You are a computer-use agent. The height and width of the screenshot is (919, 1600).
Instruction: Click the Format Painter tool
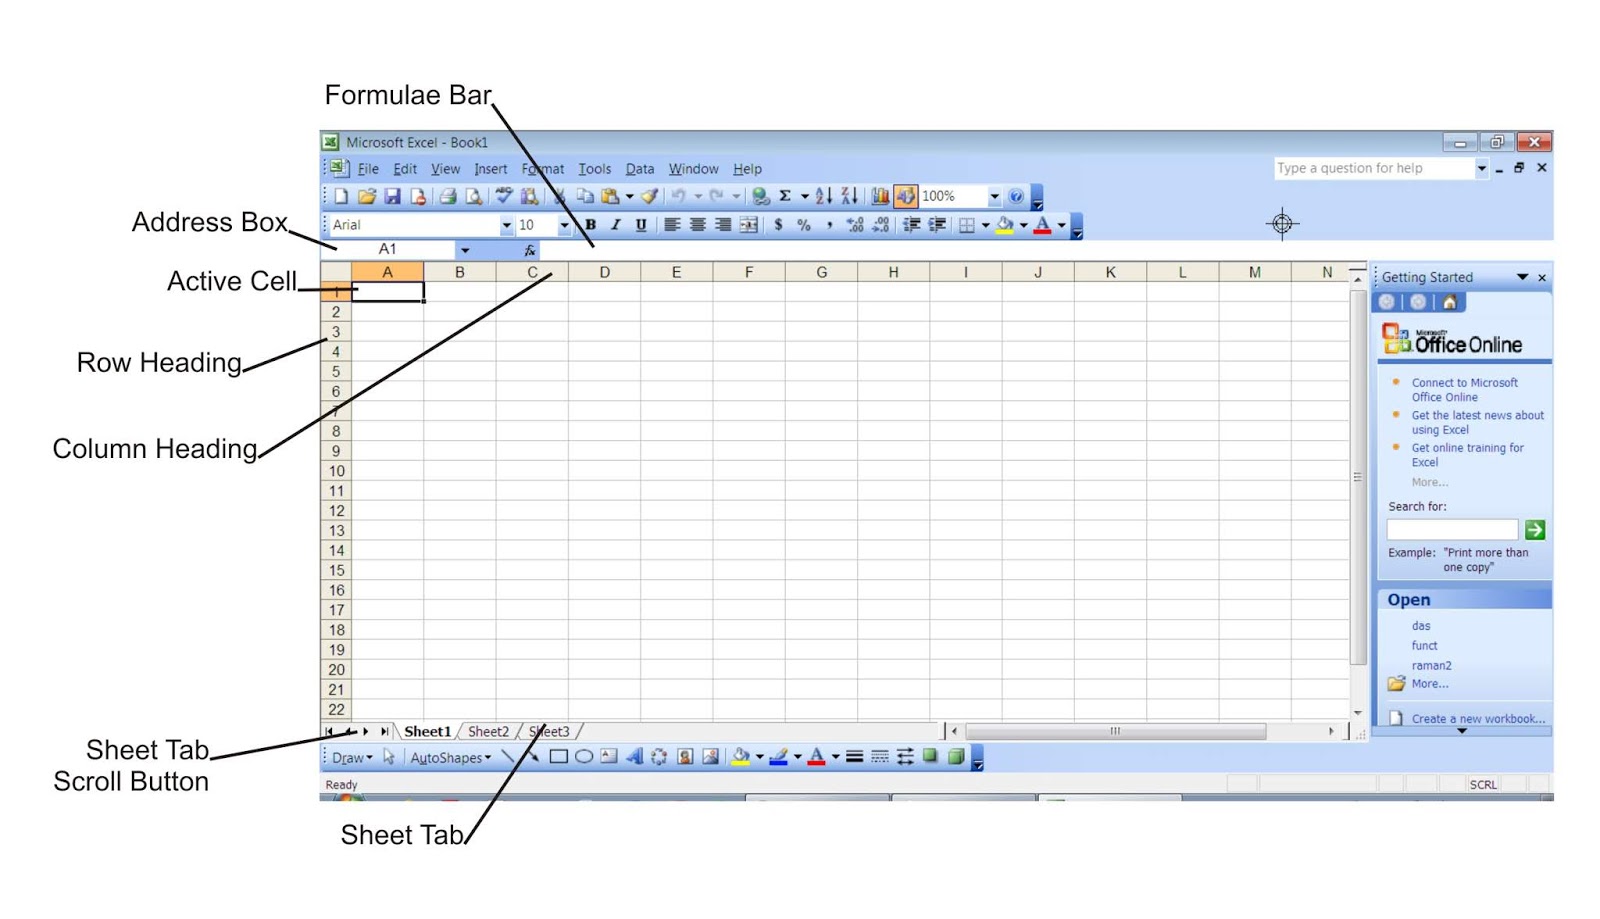click(648, 197)
